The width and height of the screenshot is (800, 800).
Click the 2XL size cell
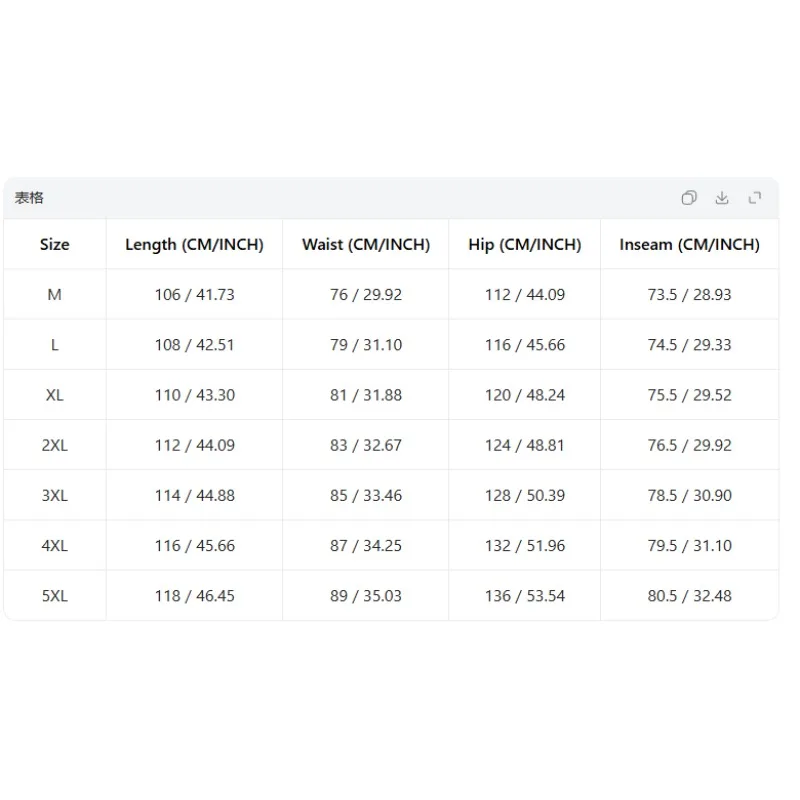coord(55,445)
